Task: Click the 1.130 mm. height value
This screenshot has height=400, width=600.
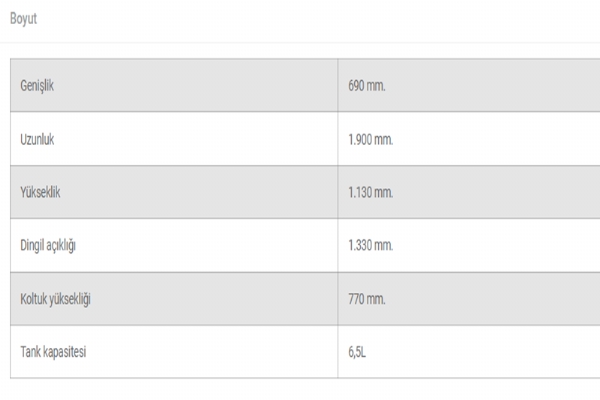Action: 371,192
